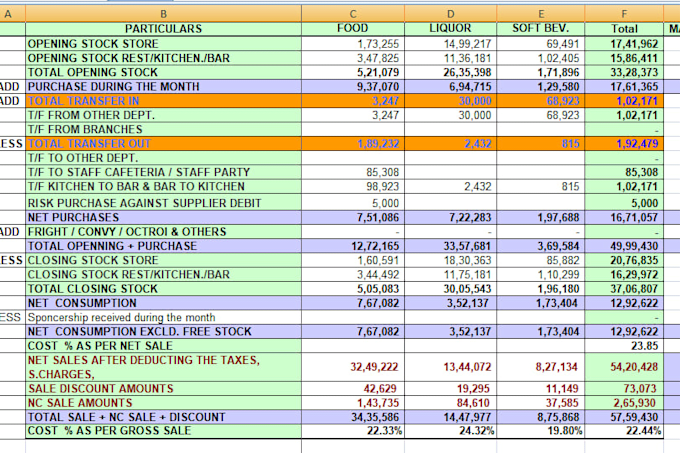
Task: Select NC SALE AMOUNTS label cell
Action: point(163,403)
